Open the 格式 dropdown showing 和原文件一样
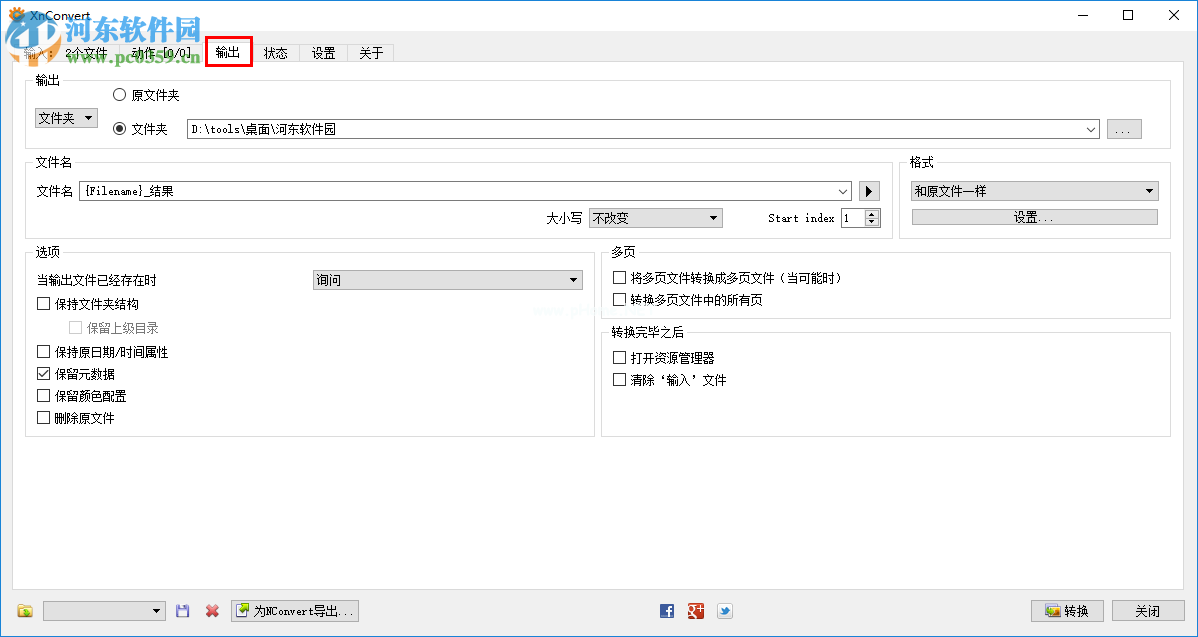Screen dimensions: 1198x637 pyautogui.click(x=1034, y=190)
